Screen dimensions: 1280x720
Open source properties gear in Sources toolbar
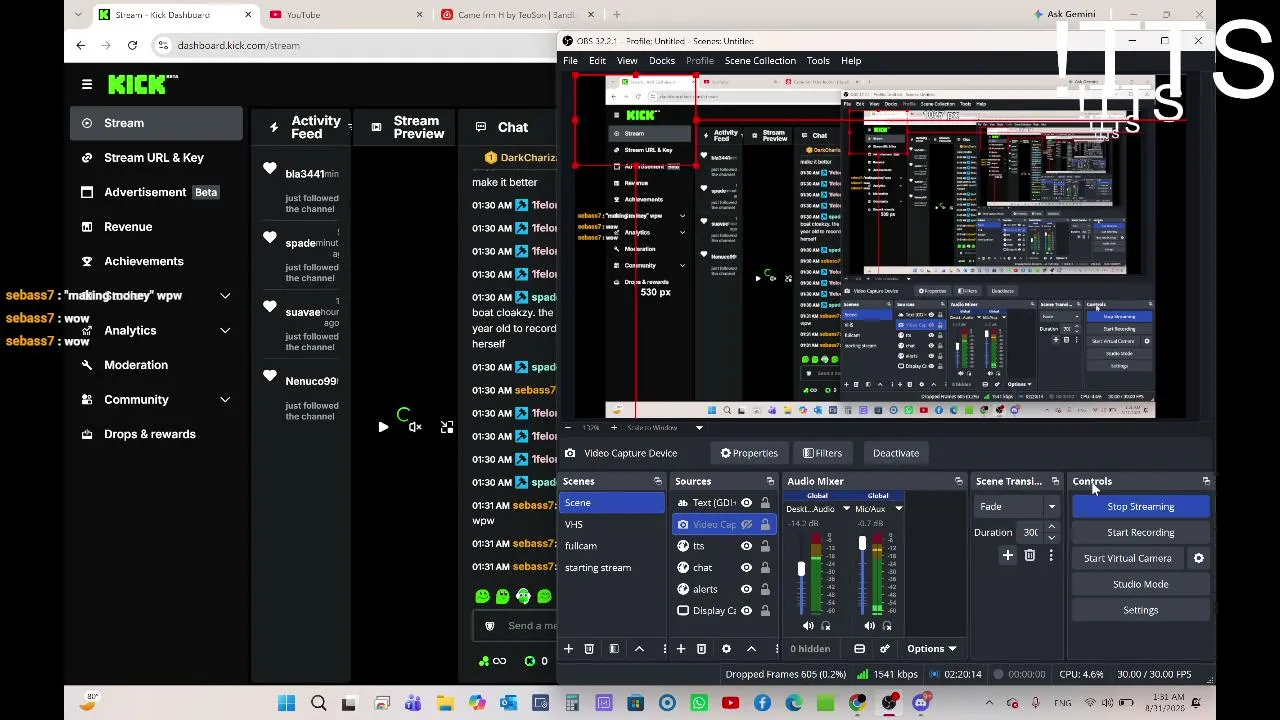click(727, 649)
